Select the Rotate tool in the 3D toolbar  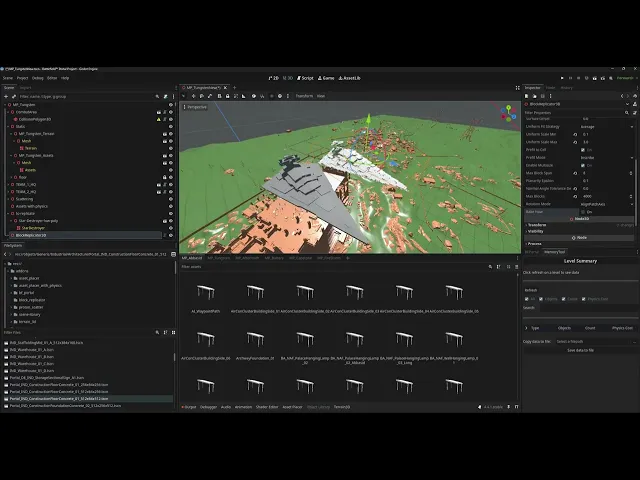click(202, 96)
